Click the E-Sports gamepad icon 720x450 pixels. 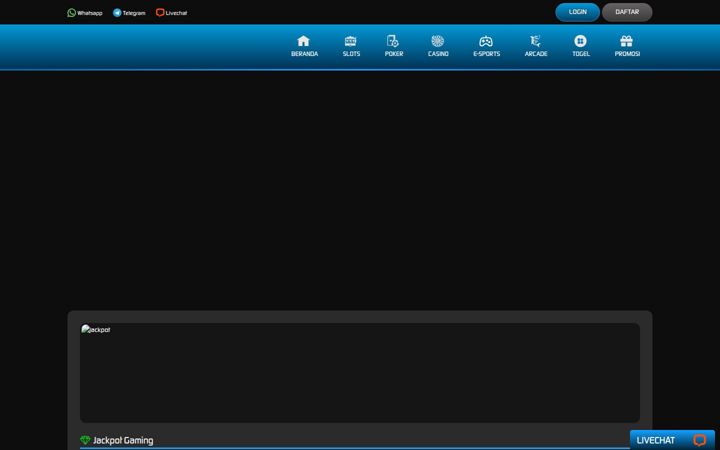(x=486, y=41)
